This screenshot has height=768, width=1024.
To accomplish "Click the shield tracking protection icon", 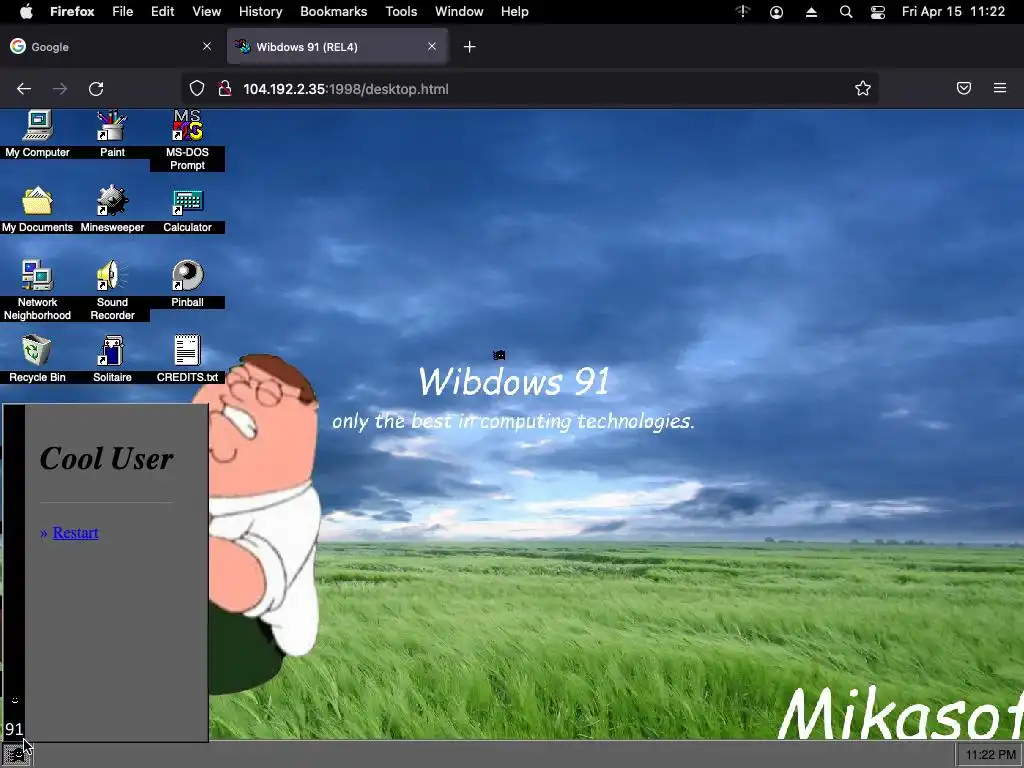I will click(x=197, y=89).
